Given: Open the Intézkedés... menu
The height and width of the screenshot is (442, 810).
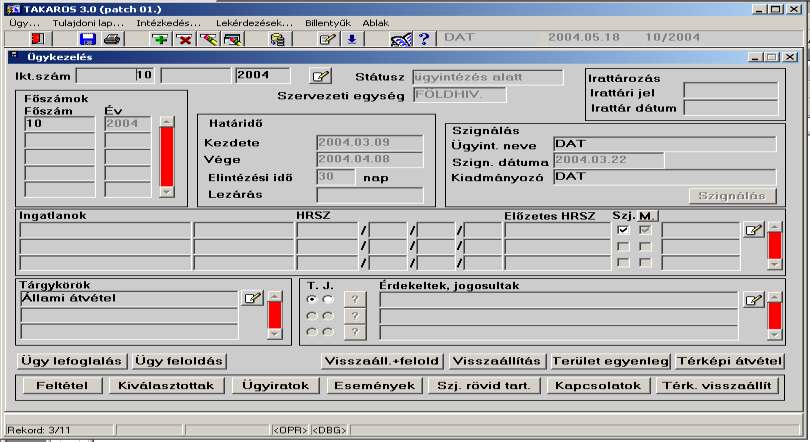Looking at the screenshot, I should tap(168, 23).
